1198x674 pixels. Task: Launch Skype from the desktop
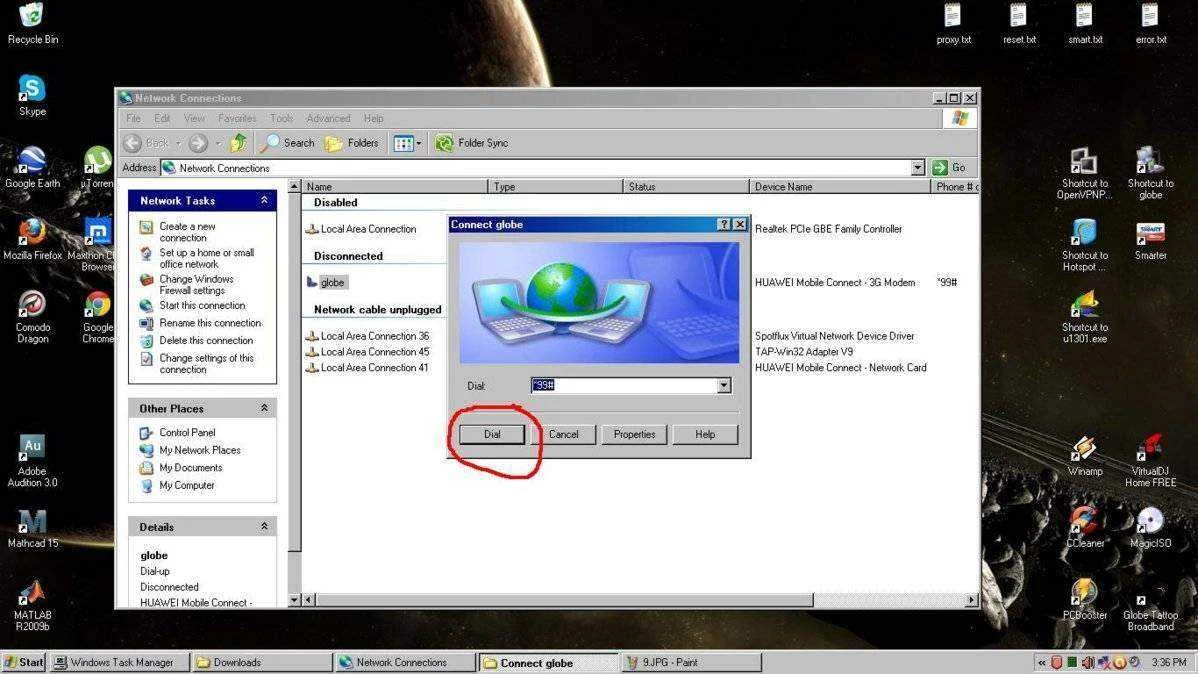[x=32, y=95]
